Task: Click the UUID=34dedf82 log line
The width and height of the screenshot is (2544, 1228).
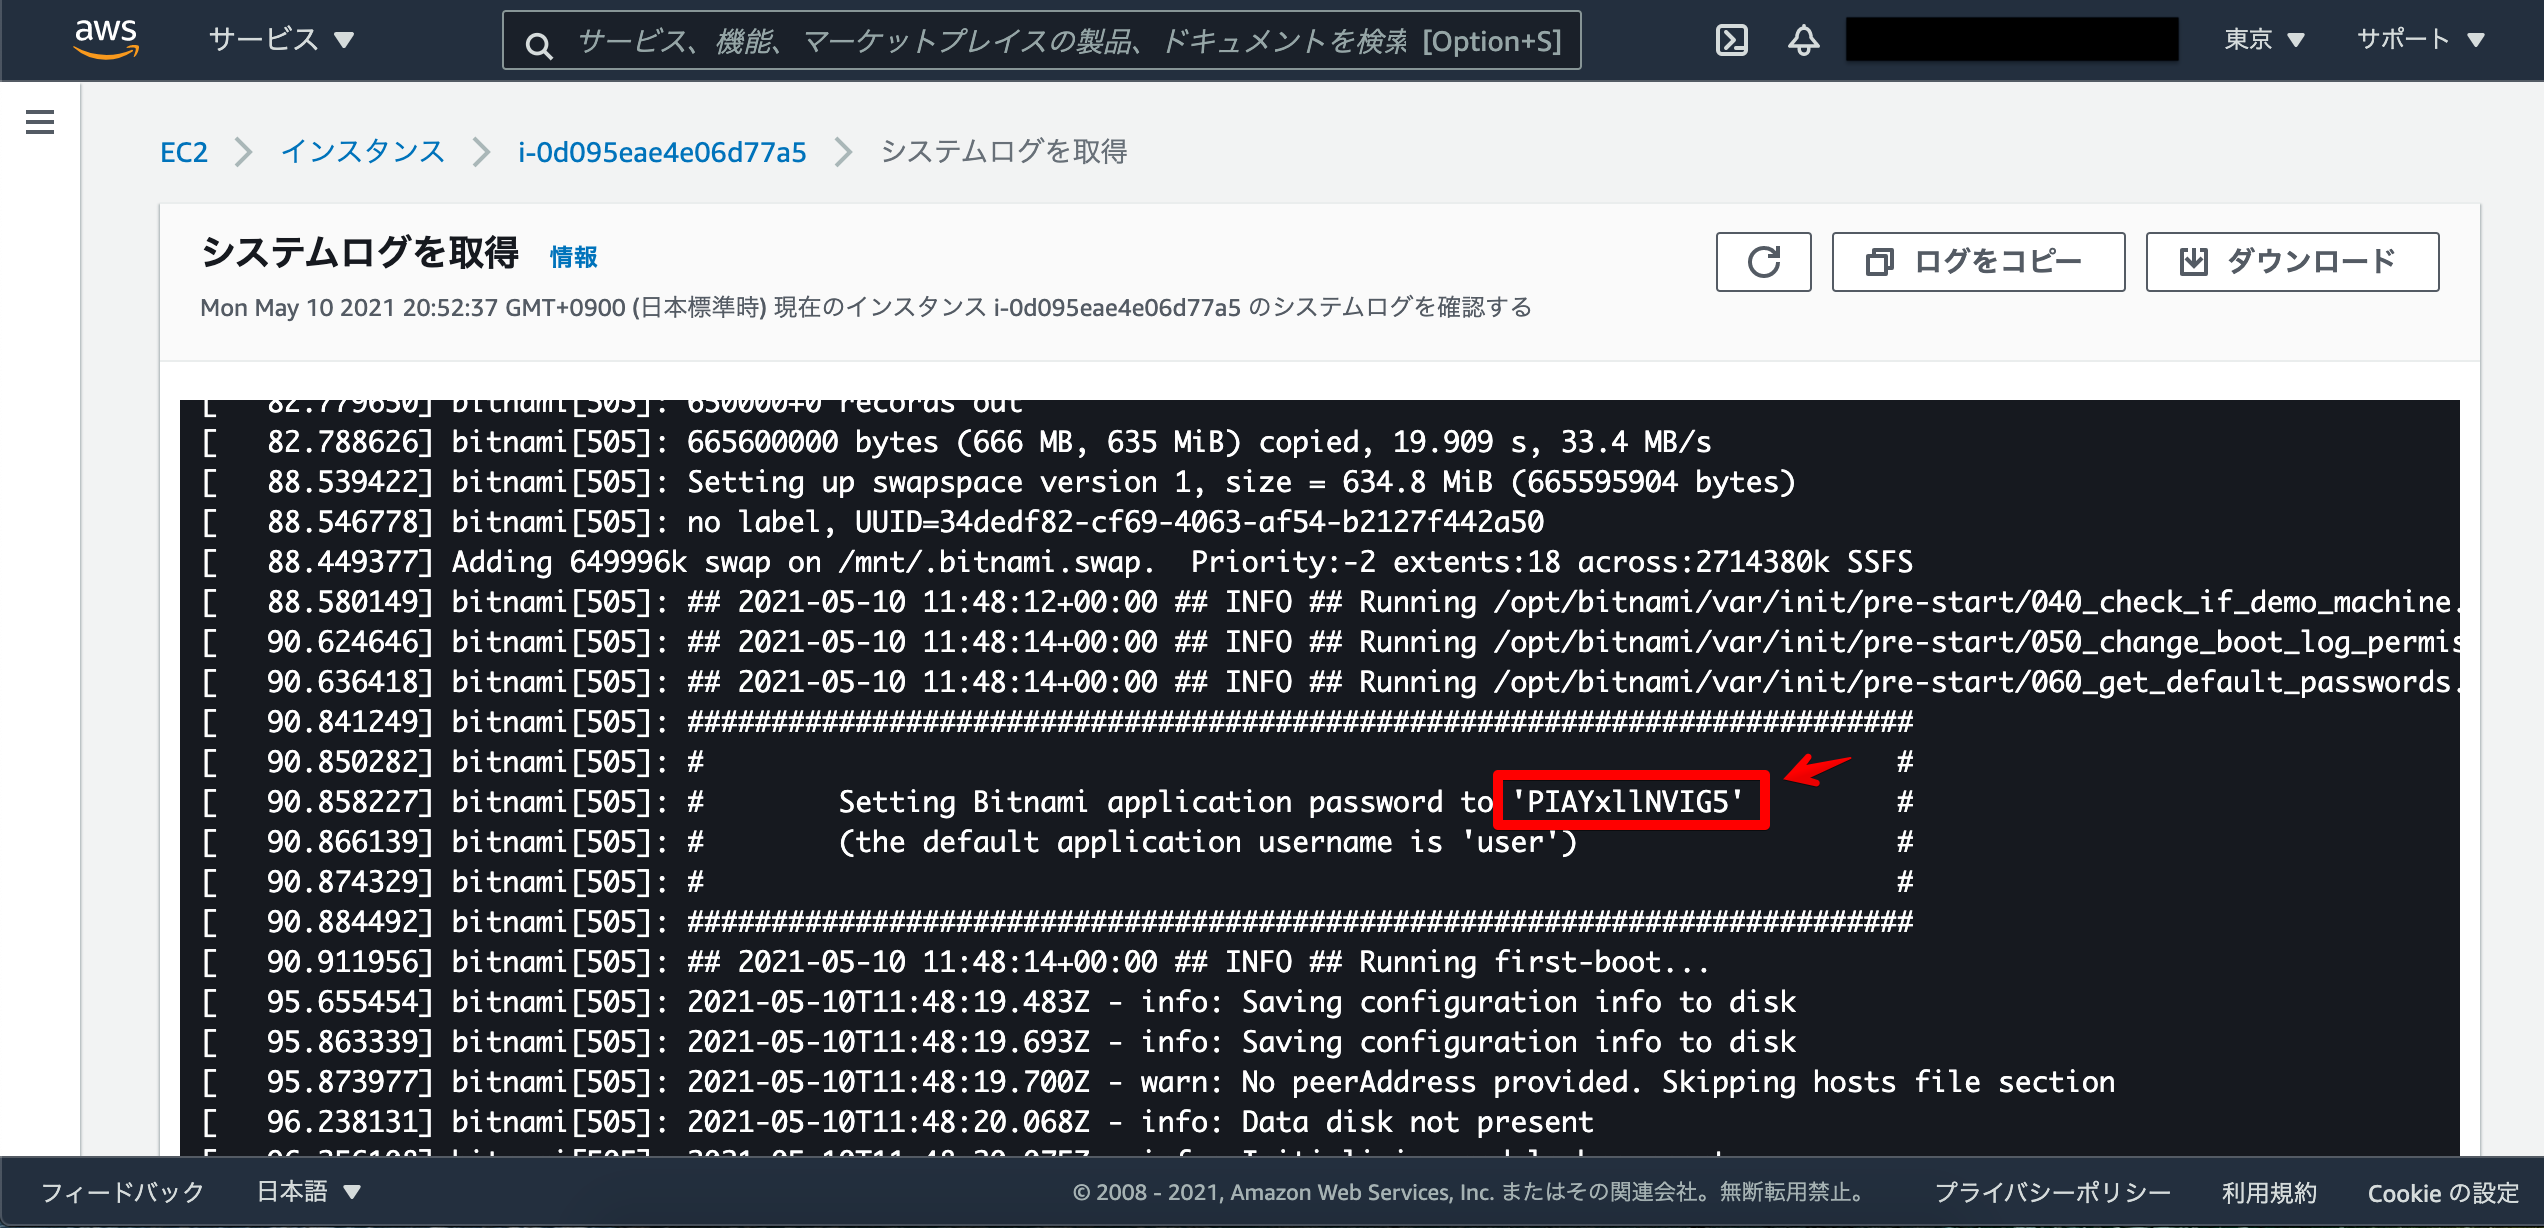Action: click(x=872, y=522)
